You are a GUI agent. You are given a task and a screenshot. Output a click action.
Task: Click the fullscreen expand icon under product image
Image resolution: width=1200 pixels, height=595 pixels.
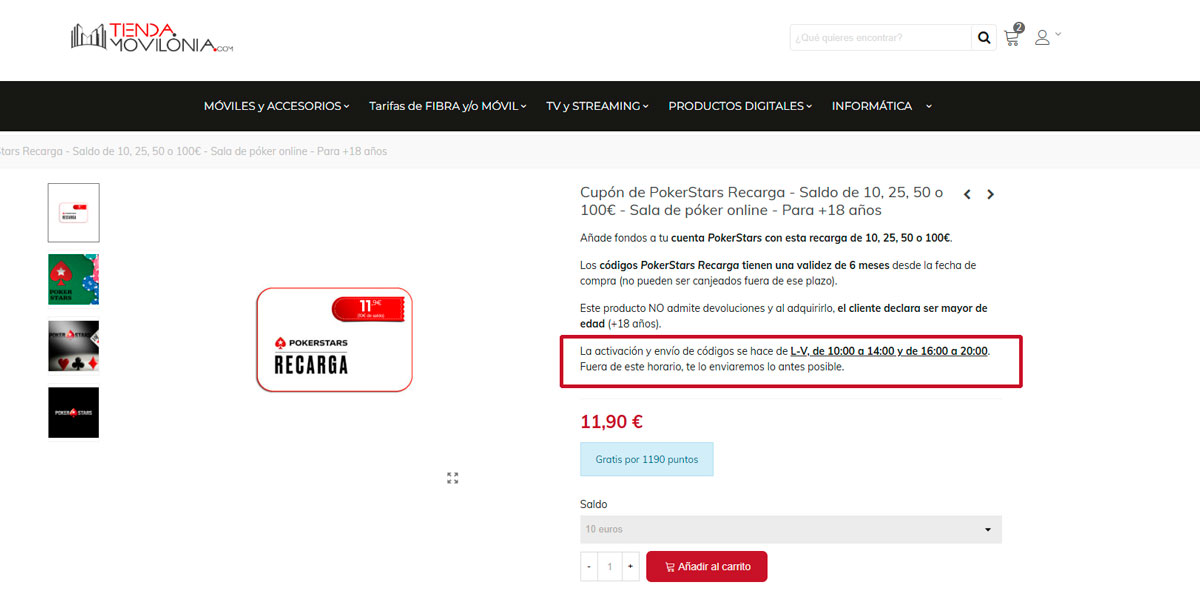452,478
